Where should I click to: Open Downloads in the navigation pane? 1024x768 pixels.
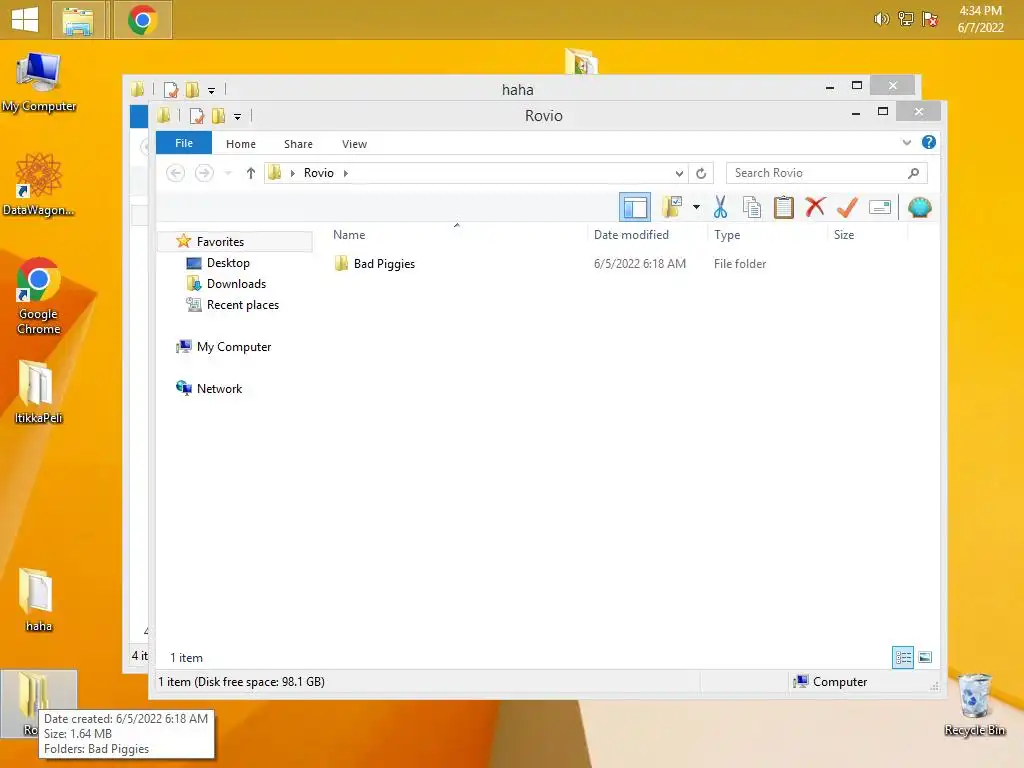[236, 283]
